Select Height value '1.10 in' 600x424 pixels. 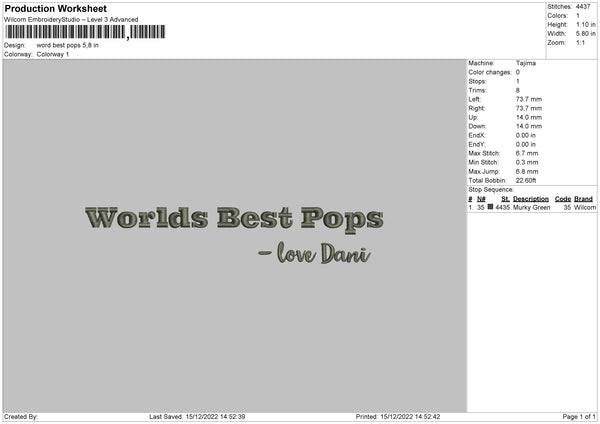[585, 24]
